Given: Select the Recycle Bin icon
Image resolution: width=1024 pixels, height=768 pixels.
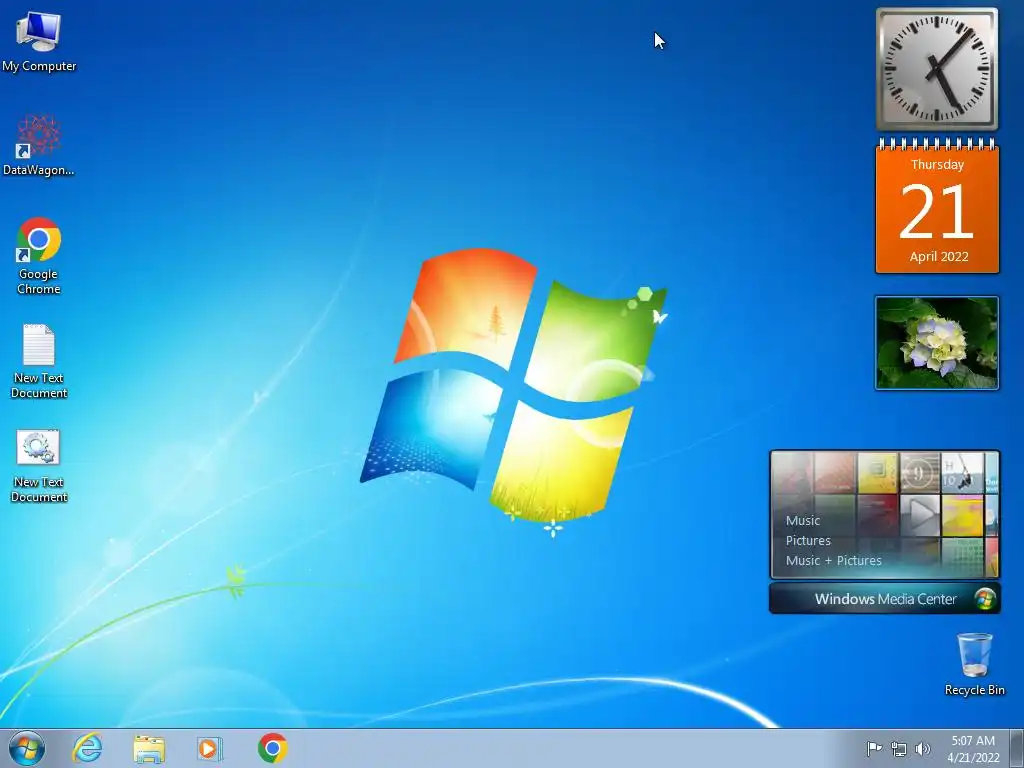Looking at the screenshot, I should 974,664.
